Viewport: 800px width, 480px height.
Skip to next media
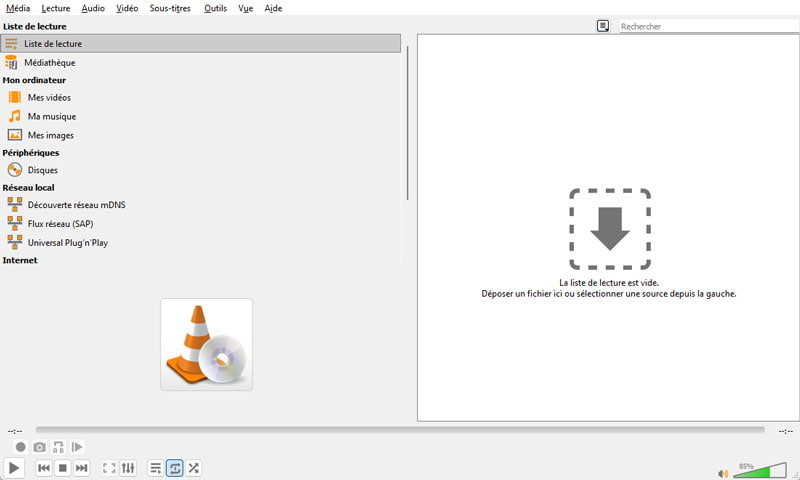point(82,468)
